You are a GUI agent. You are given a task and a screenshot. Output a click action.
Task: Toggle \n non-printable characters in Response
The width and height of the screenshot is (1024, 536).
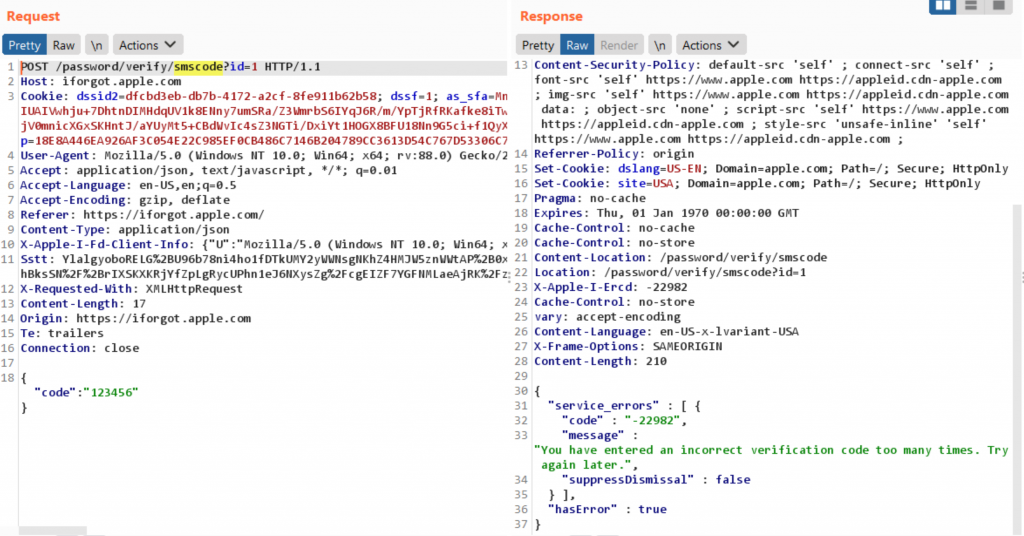(x=660, y=45)
